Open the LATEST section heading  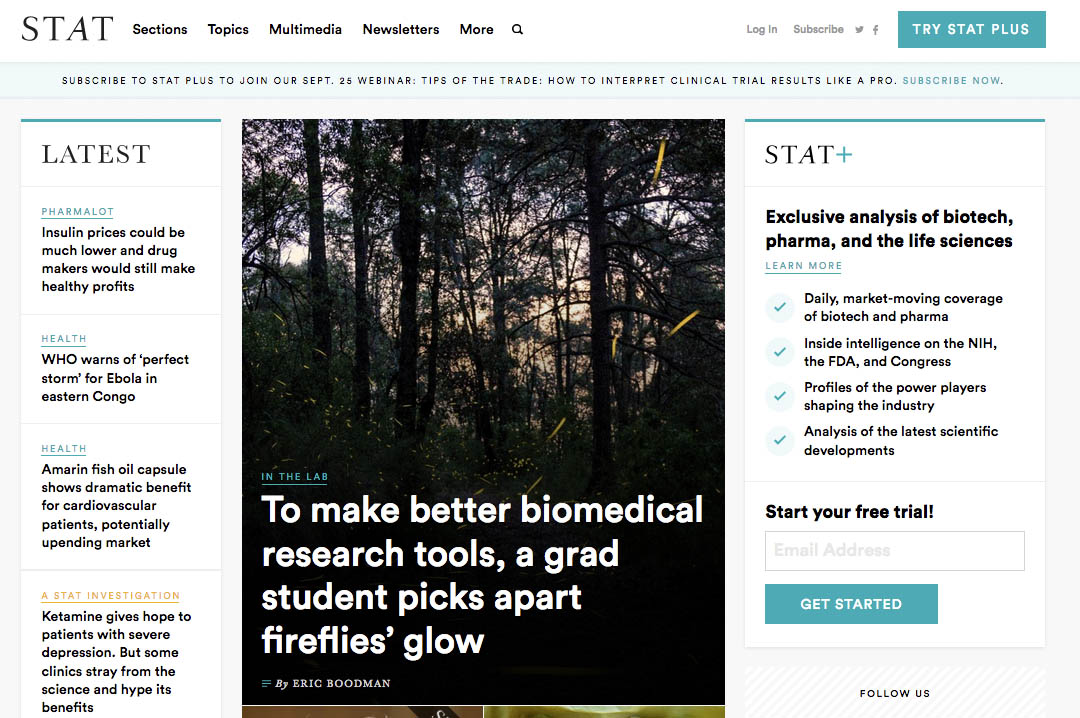(x=96, y=154)
